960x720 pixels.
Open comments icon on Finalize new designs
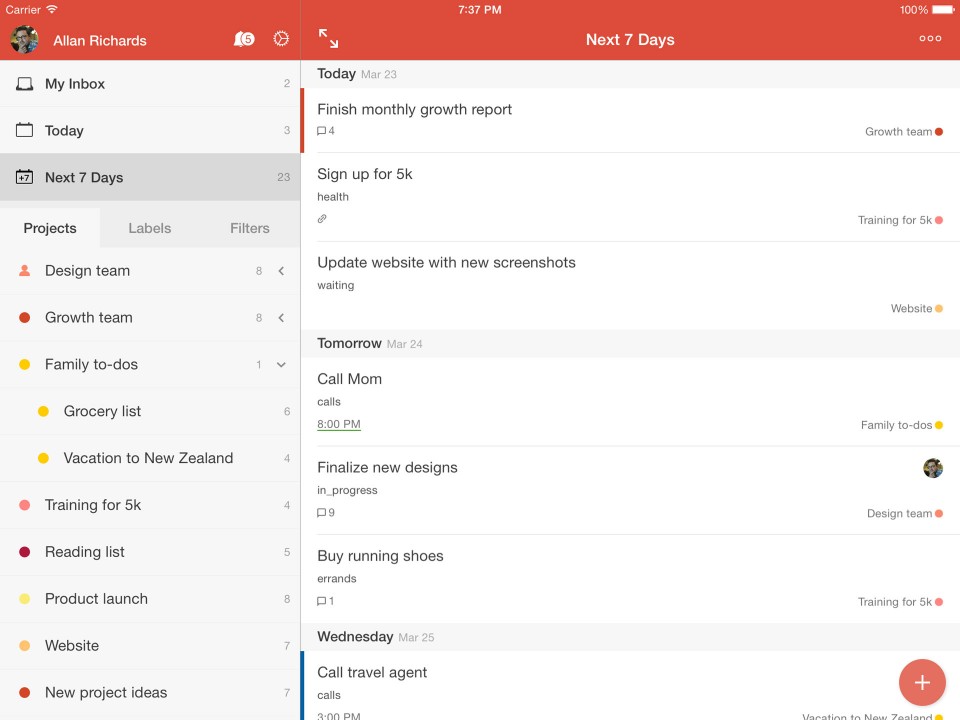[322, 513]
